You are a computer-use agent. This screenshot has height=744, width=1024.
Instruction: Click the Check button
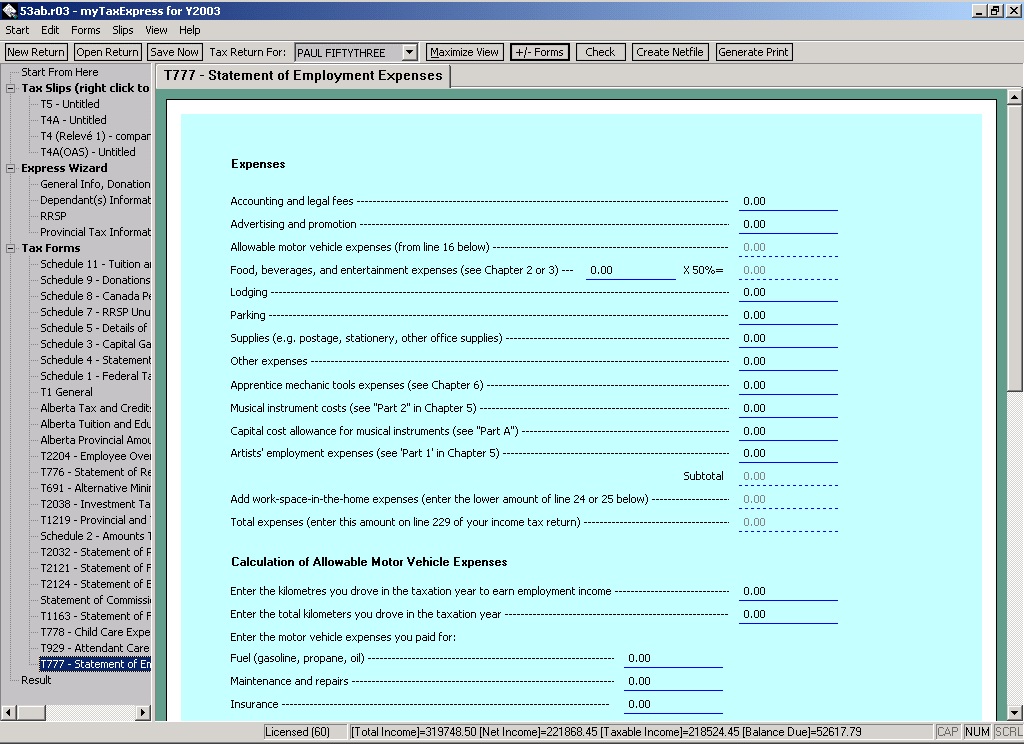600,52
